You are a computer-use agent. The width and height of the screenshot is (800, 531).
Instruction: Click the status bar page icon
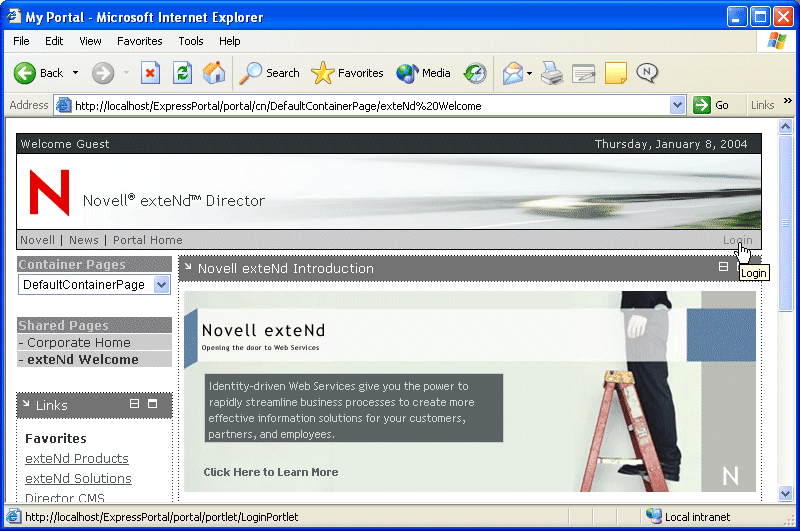click(x=13, y=516)
